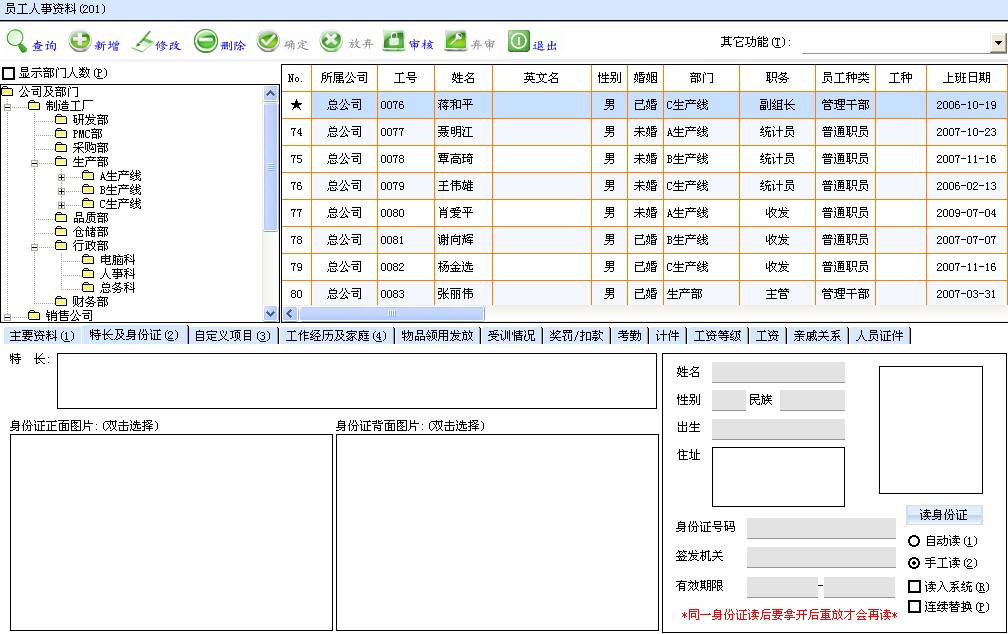Screen dimensions: 1008x634
Task: Open the 工作经历及家庭 tab
Action: [336, 336]
